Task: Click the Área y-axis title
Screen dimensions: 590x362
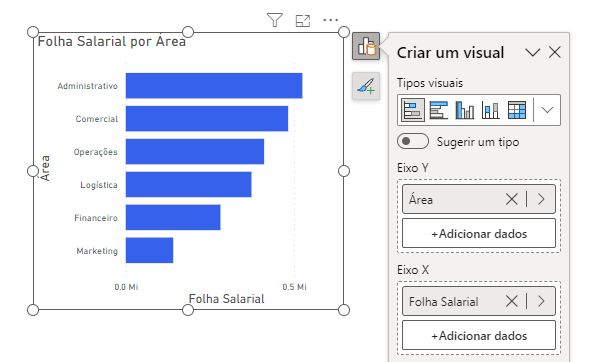Action: point(45,168)
